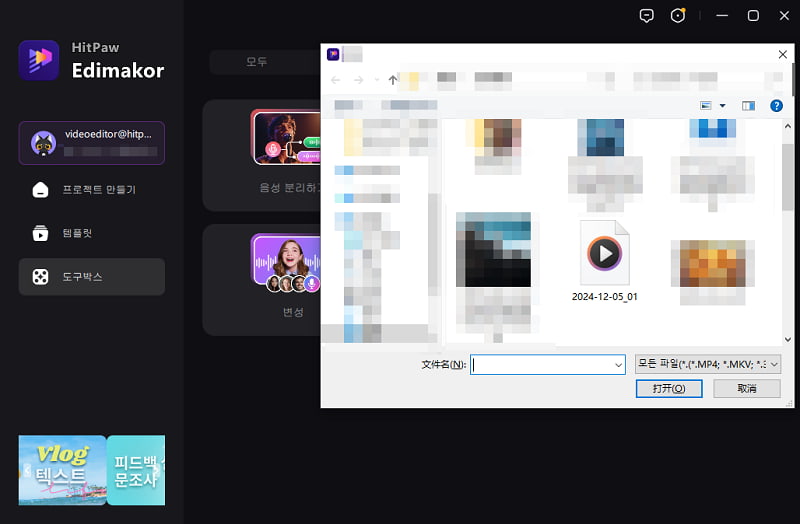Expand the view options dropdown arrow

point(722,105)
